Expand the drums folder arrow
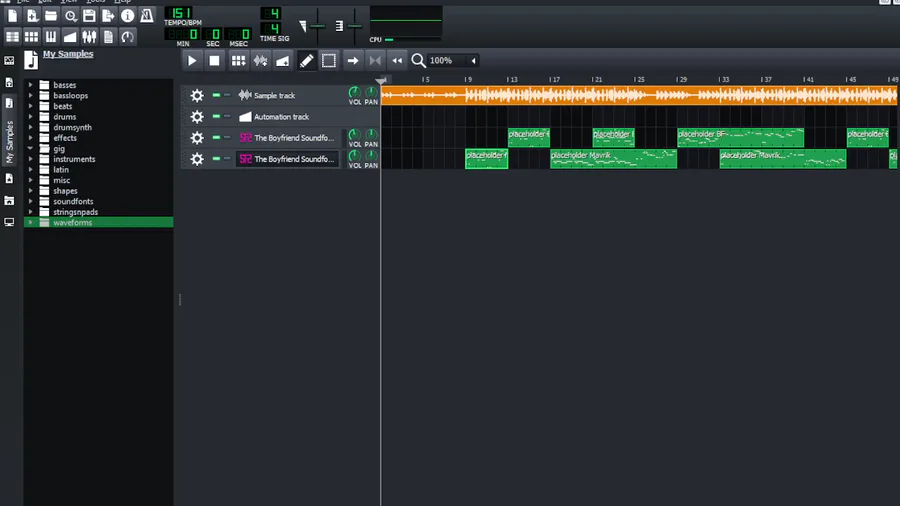900x506 pixels. (30, 116)
